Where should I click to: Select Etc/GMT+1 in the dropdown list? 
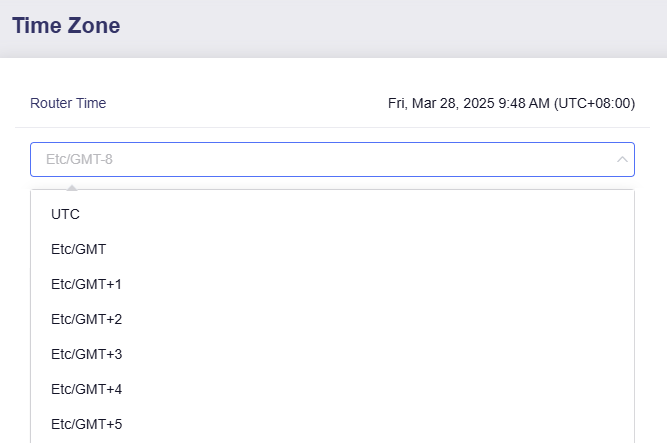85,284
